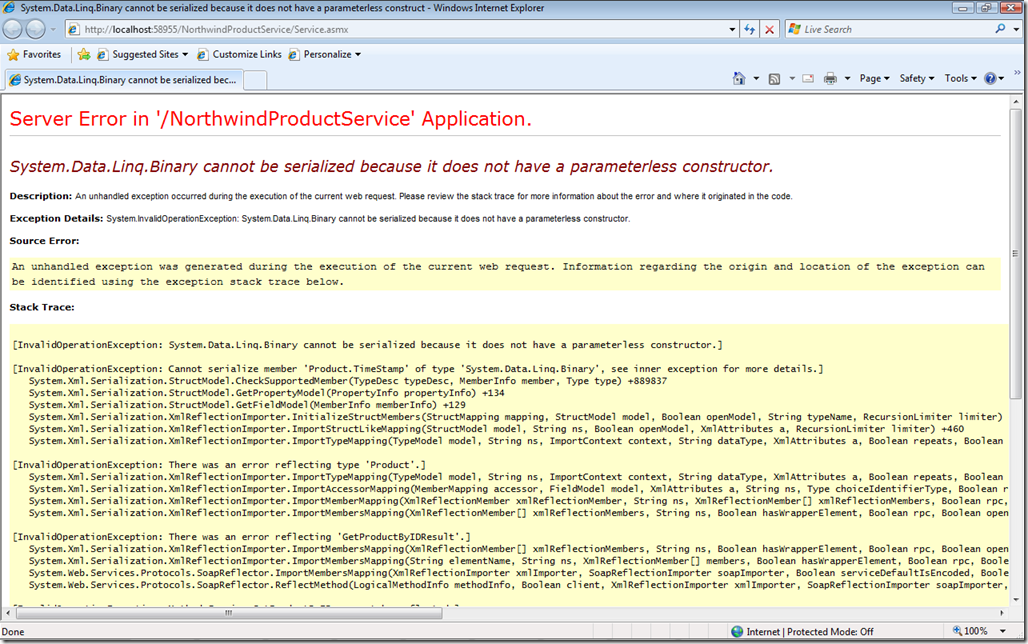This screenshot has height=644, width=1028.
Task: Open the Suggested Sites link
Action: click(142, 54)
